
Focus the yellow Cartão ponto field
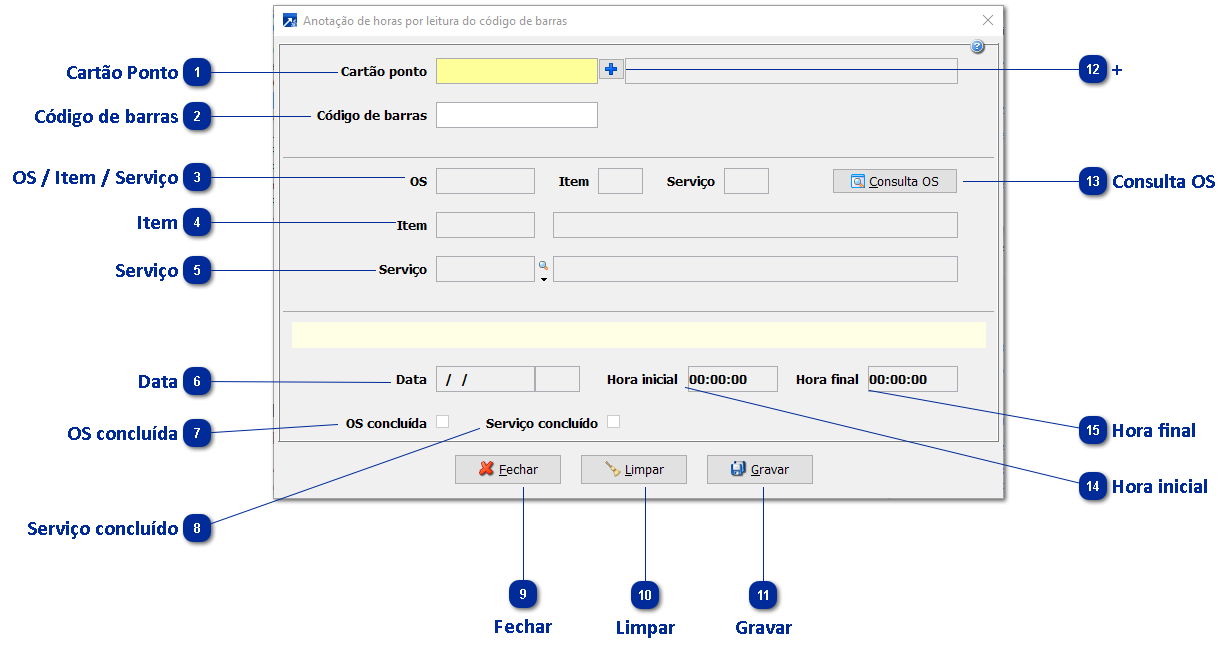click(517, 71)
